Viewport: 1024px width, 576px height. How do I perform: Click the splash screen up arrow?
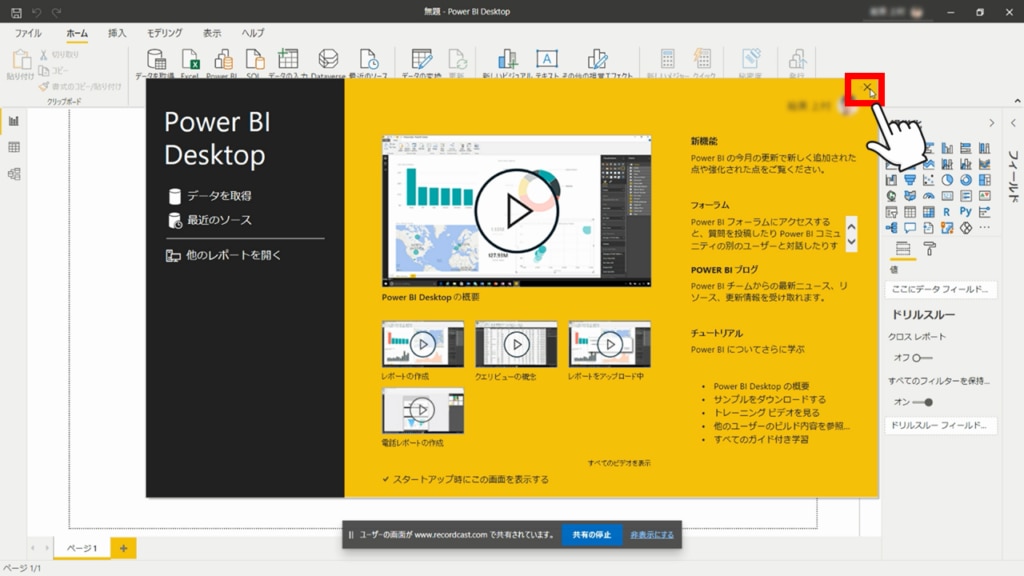pyautogui.click(x=851, y=227)
